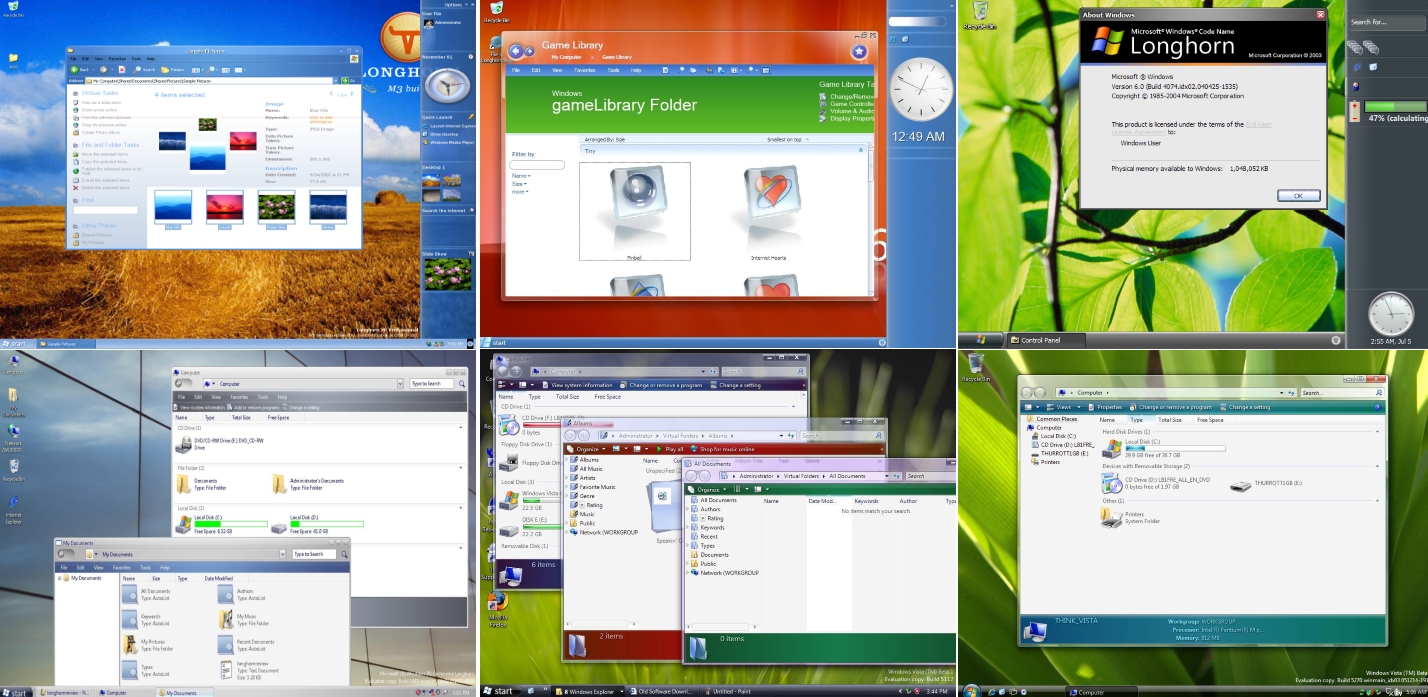Open the Organize dropdown in Albums window

pos(587,449)
